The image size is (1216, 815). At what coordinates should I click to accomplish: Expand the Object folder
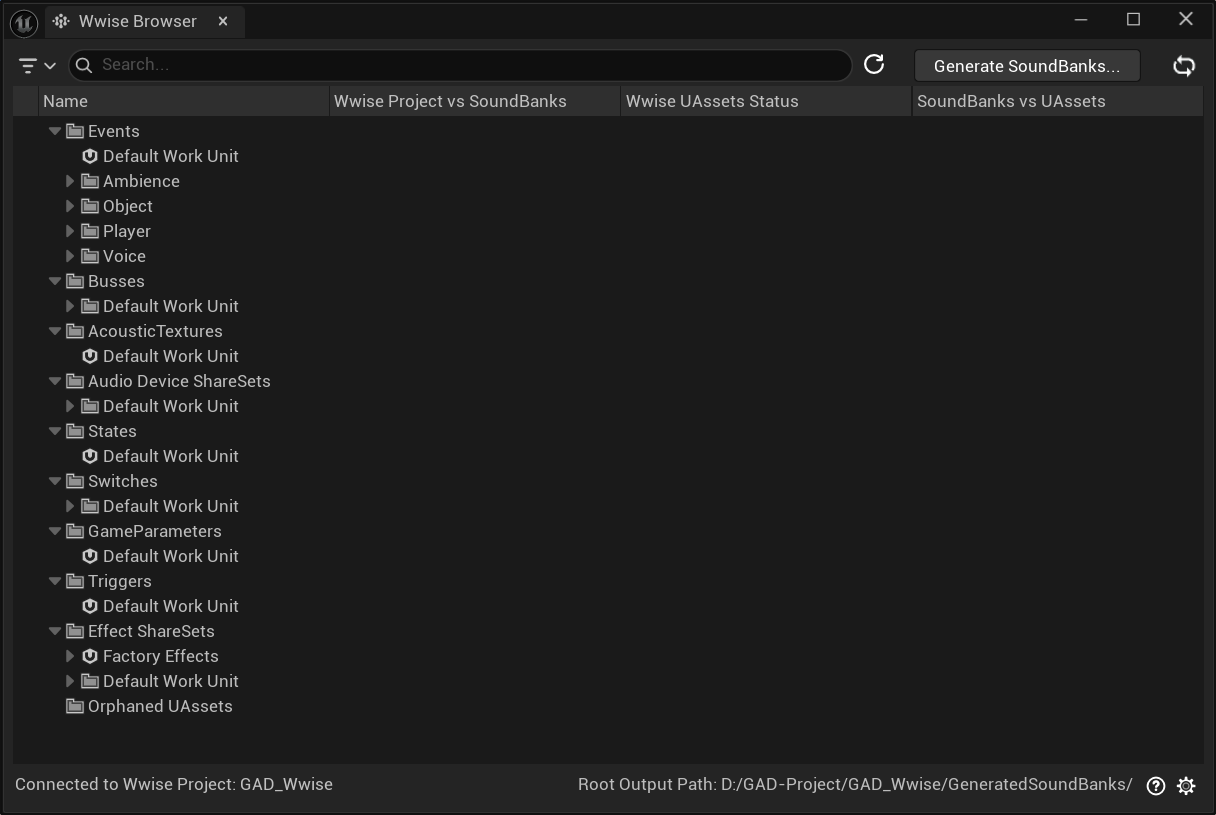pyautogui.click(x=70, y=206)
